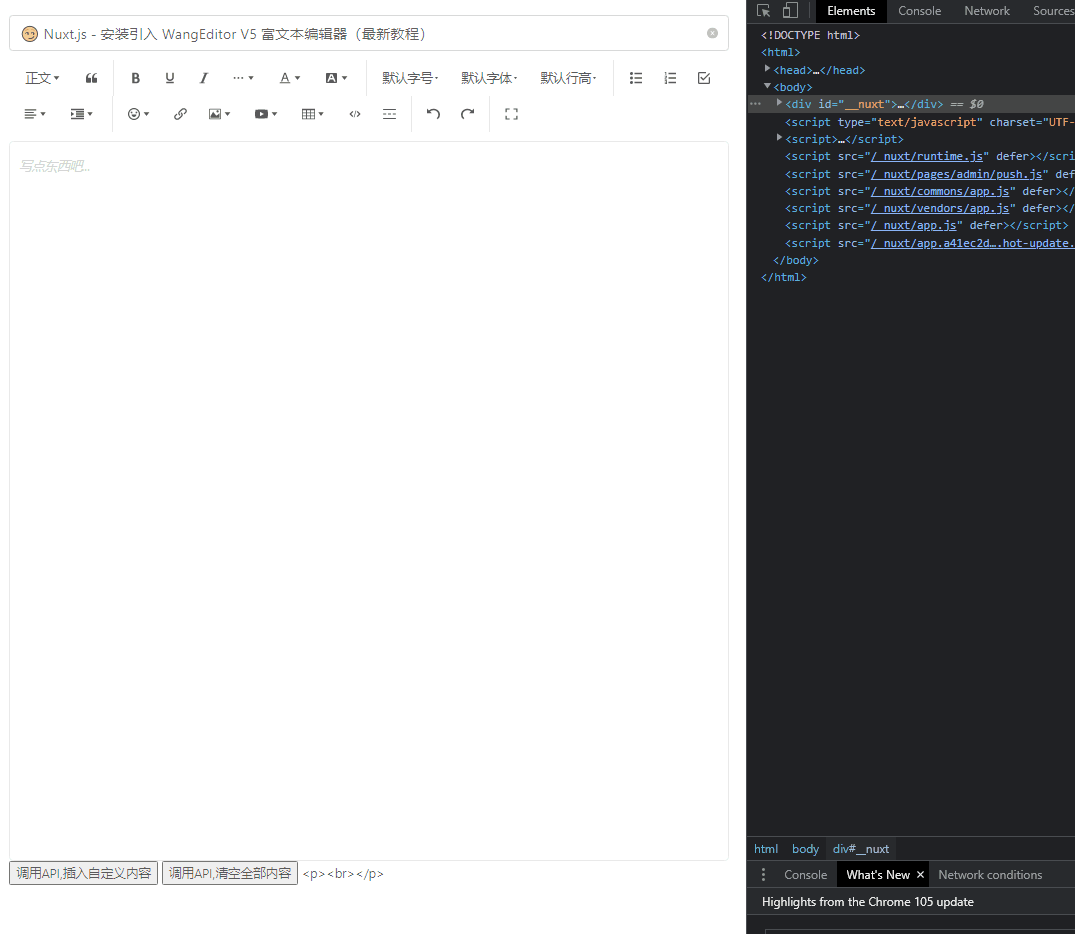The width and height of the screenshot is (1075, 934).
Task: Switch to the Elements tab
Action: click(x=851, y=11)
